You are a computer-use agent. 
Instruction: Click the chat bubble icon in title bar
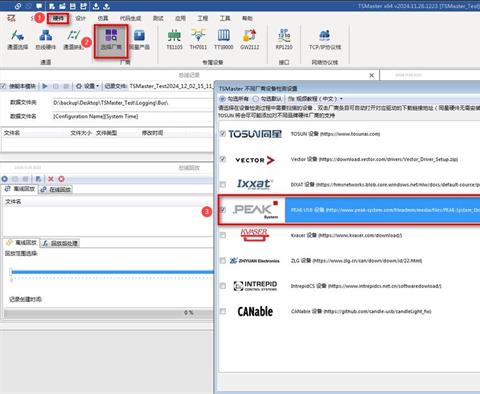click(39, 6)
